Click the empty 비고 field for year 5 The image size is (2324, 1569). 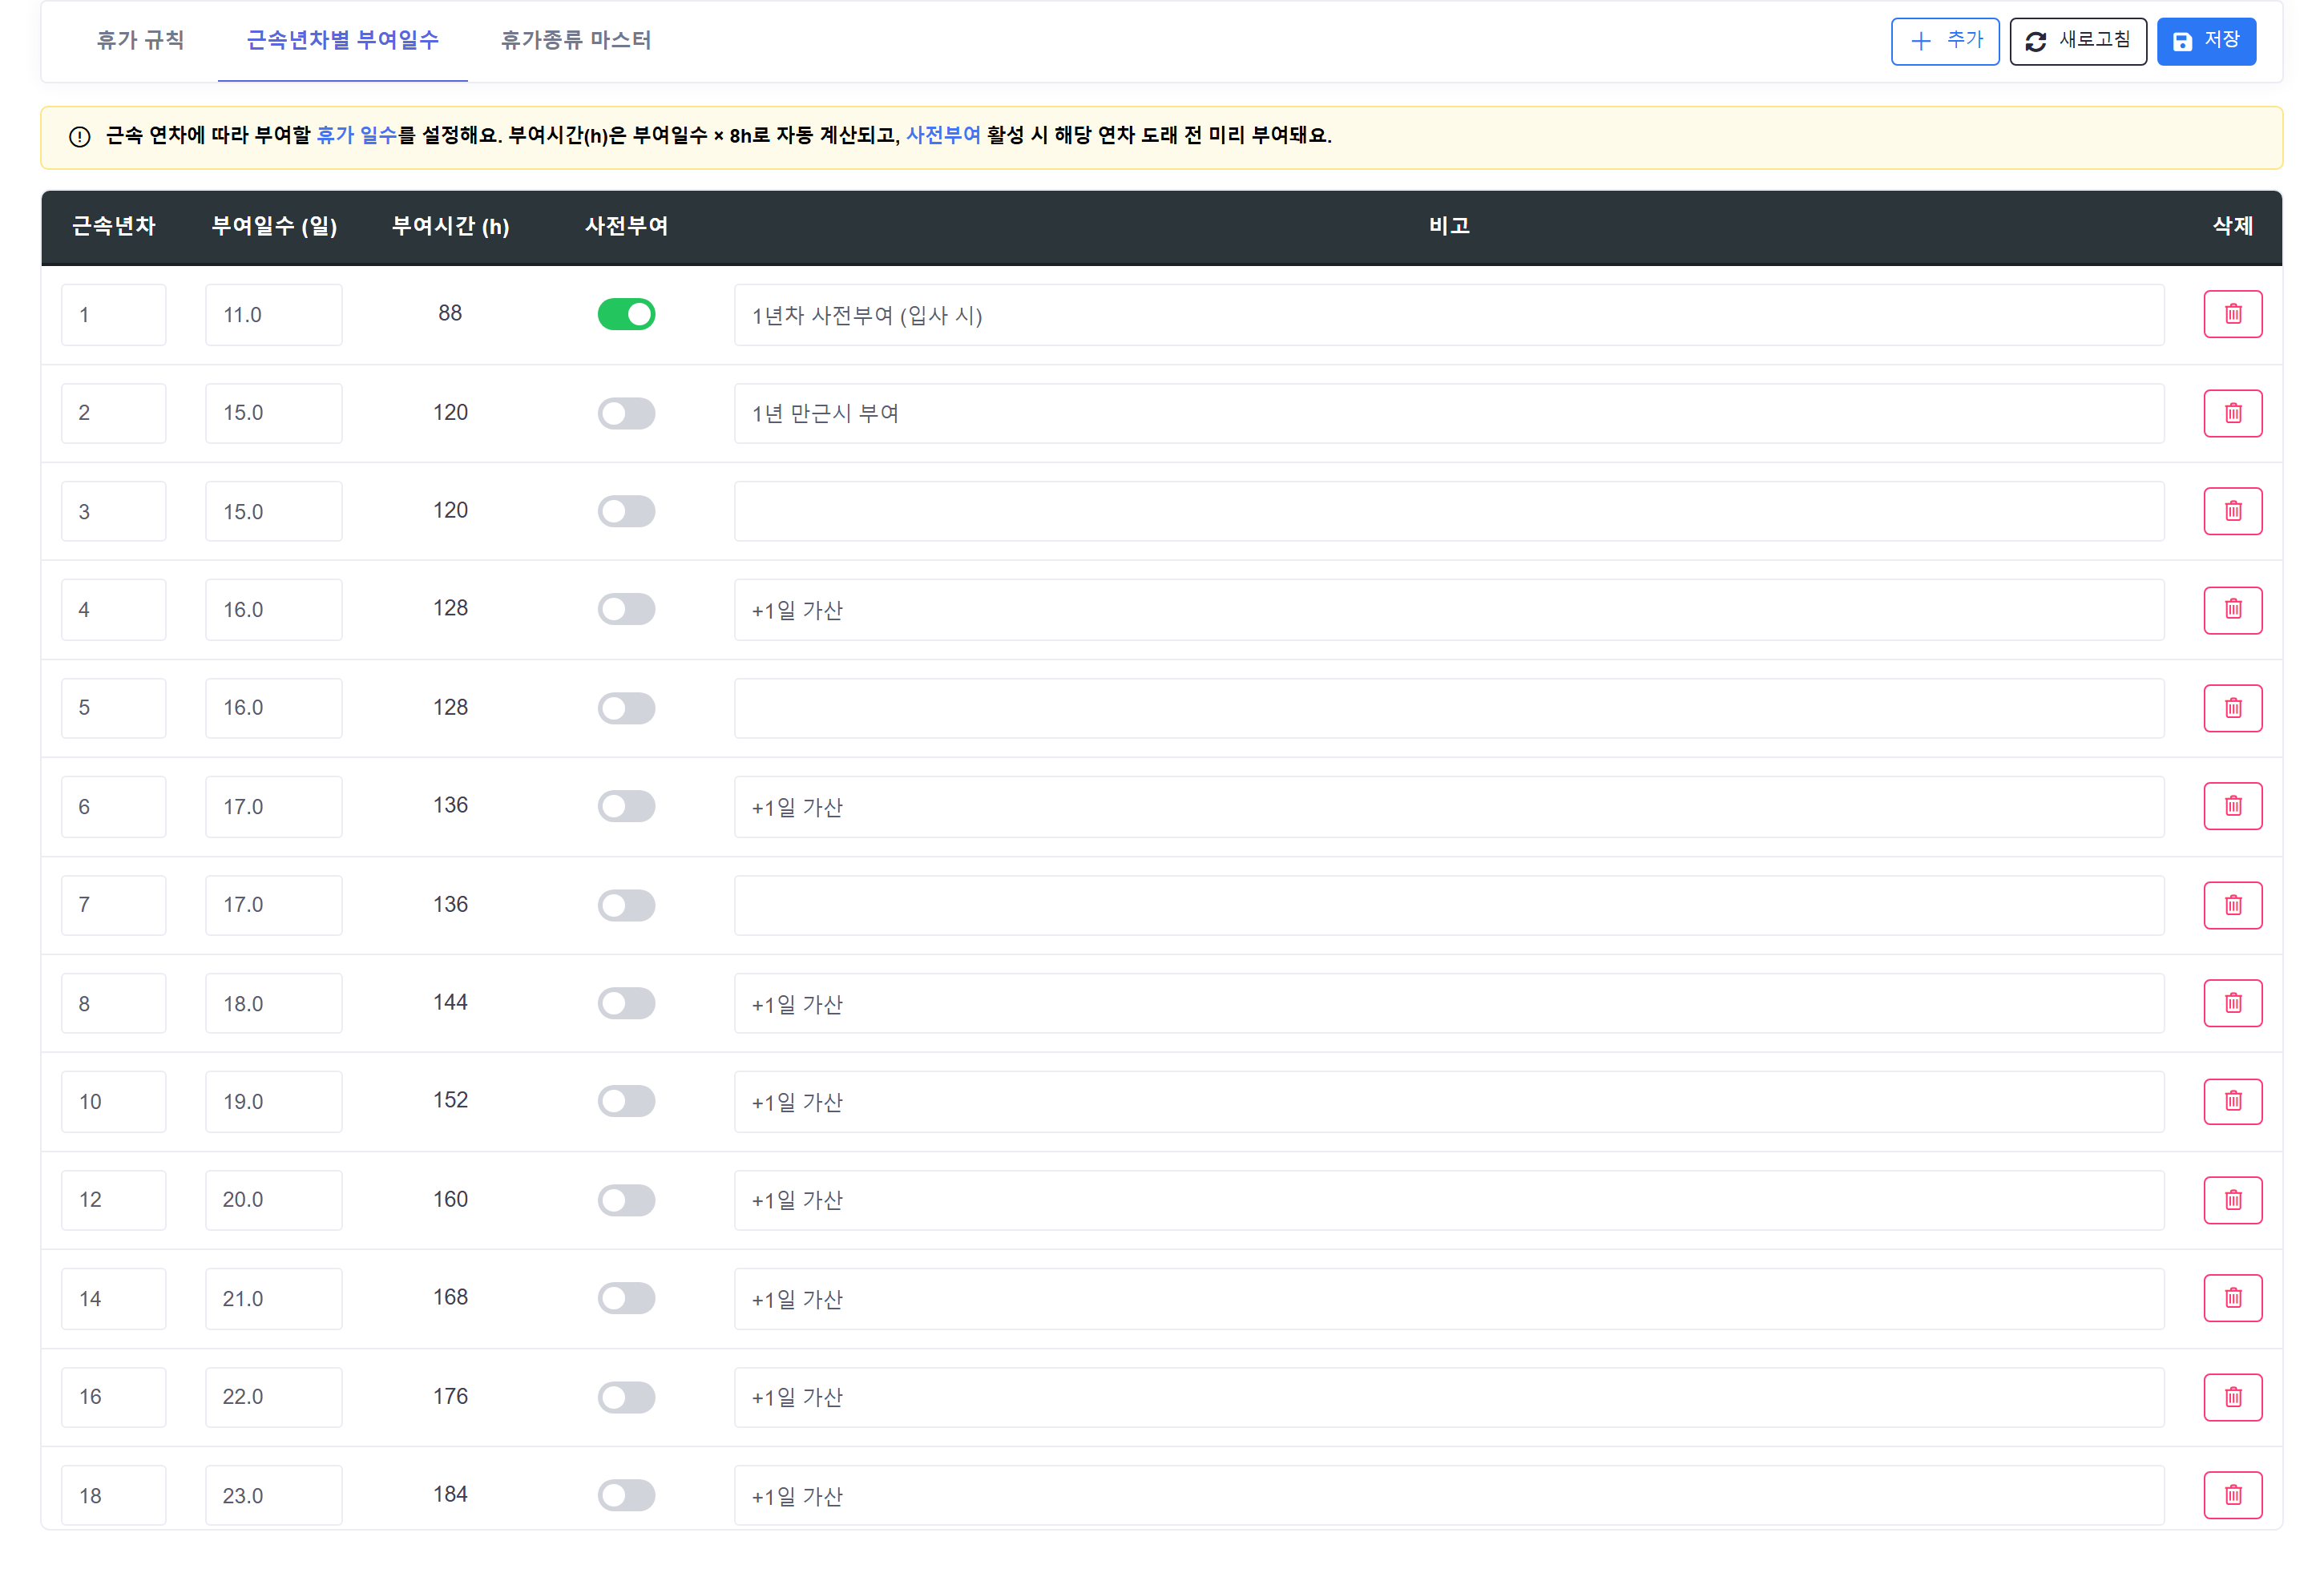pos(1449,708)
